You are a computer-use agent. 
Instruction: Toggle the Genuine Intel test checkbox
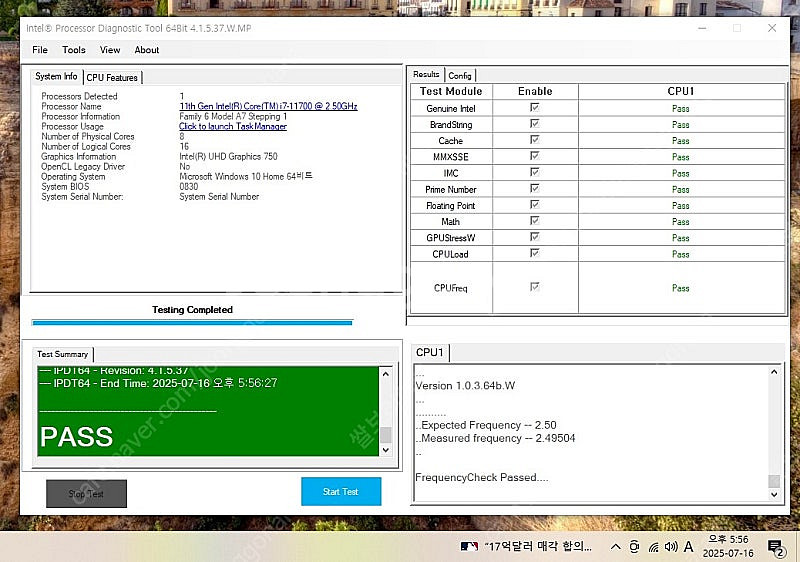click(535, 108)
